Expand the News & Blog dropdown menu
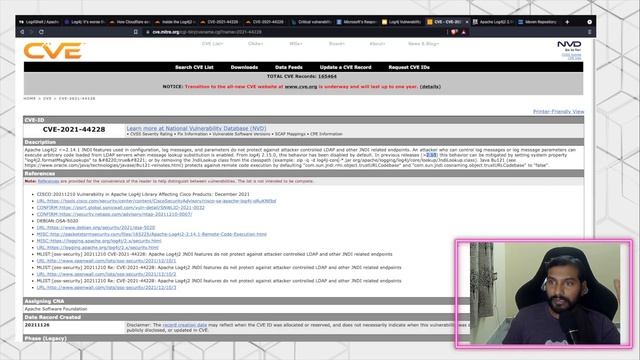This screenshot has height=360, width=640. [x=423, y=44]
